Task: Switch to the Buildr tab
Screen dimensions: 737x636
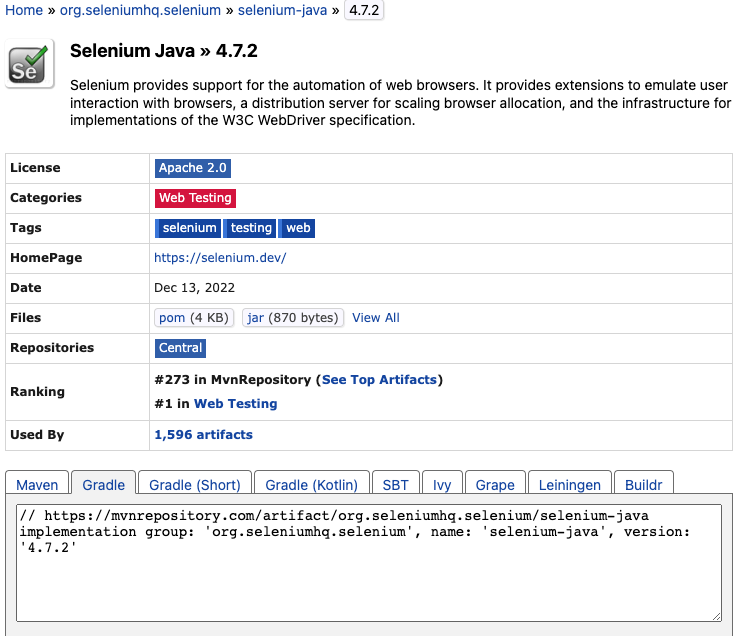Action: [643, 484]
